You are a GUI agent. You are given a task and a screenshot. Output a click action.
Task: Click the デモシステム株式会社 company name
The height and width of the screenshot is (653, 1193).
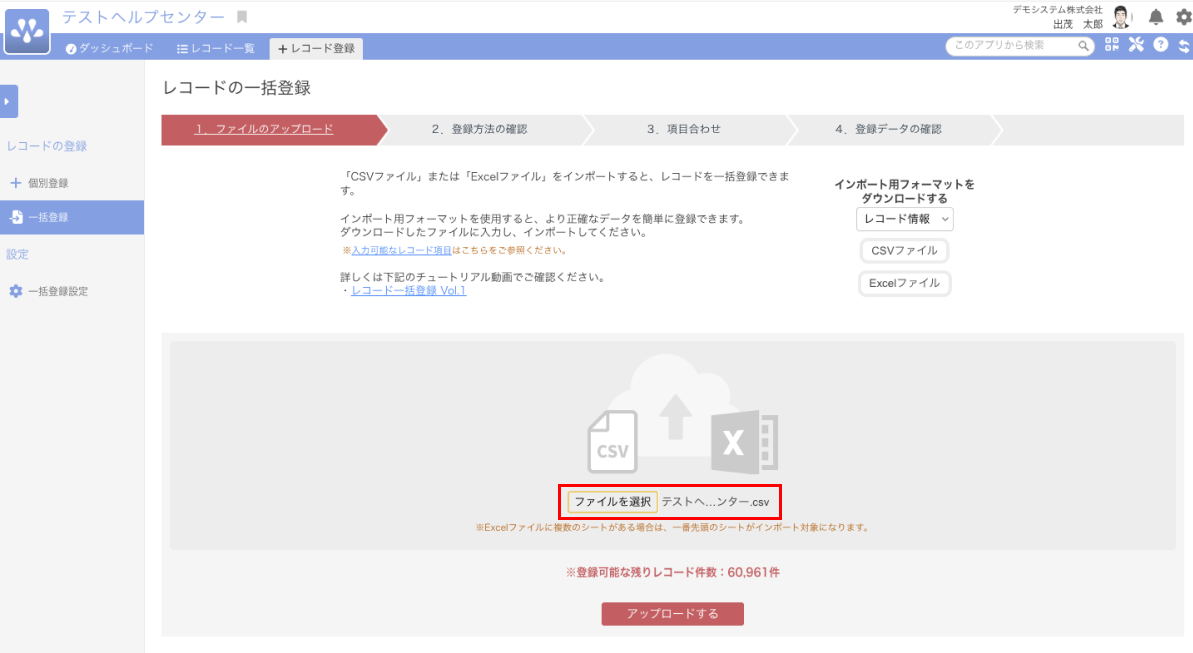coord(1057,10)
